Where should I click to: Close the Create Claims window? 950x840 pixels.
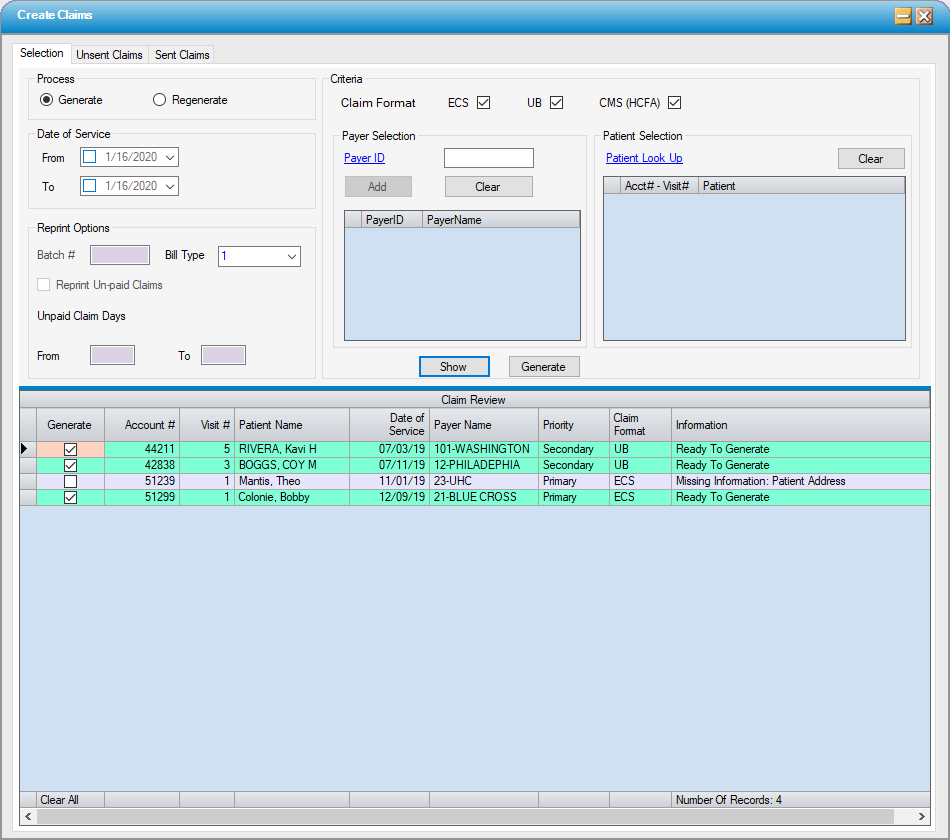point(924,16)
